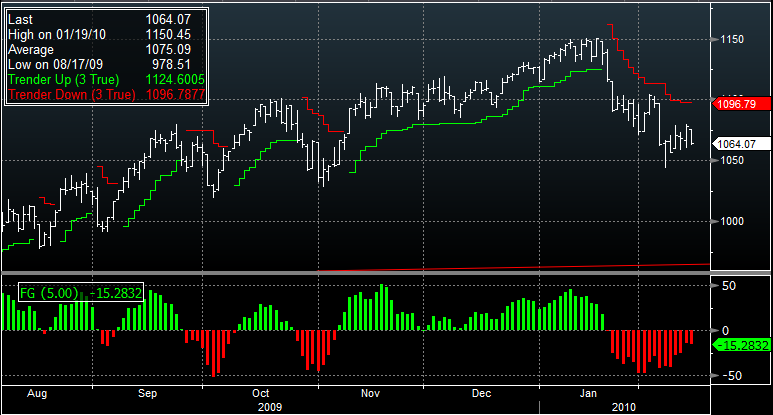
Task: Click the green 'Trender Up (3 True)' legend entry
Action: tap(64, 79)
